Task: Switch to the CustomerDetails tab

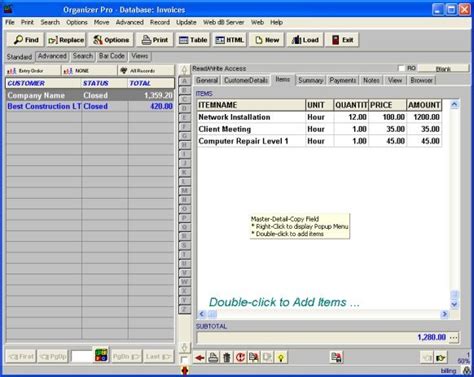Action: pyautogui.click(x=246, y=80)
